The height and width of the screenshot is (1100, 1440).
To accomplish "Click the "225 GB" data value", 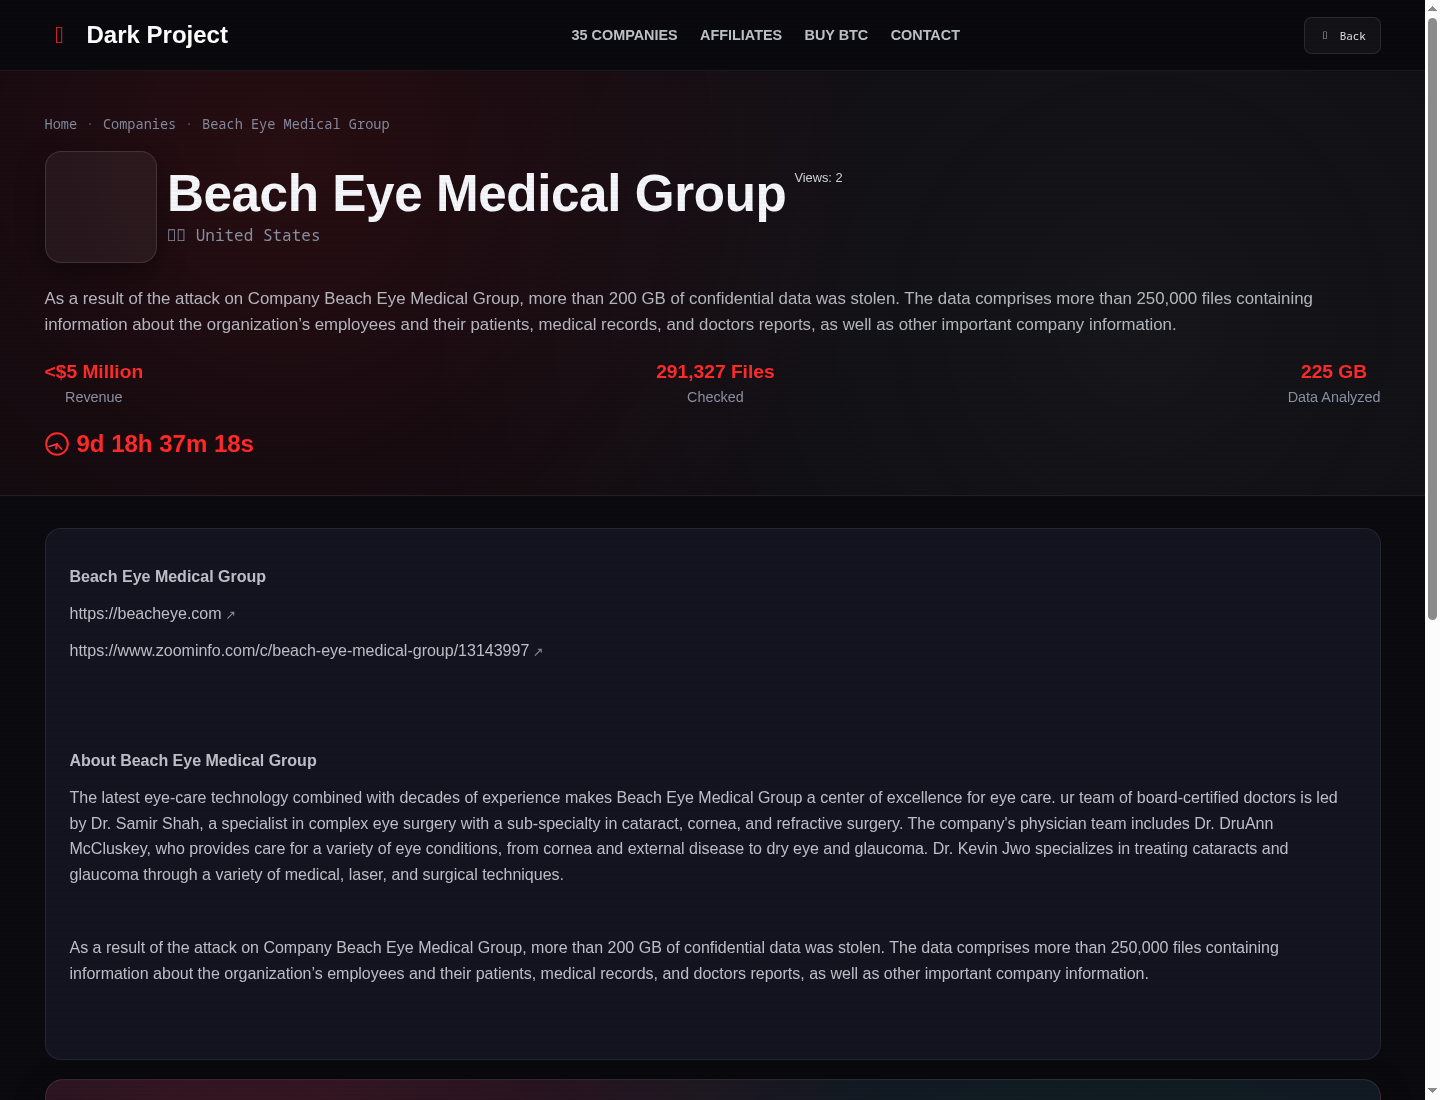I will [1334, 372].
